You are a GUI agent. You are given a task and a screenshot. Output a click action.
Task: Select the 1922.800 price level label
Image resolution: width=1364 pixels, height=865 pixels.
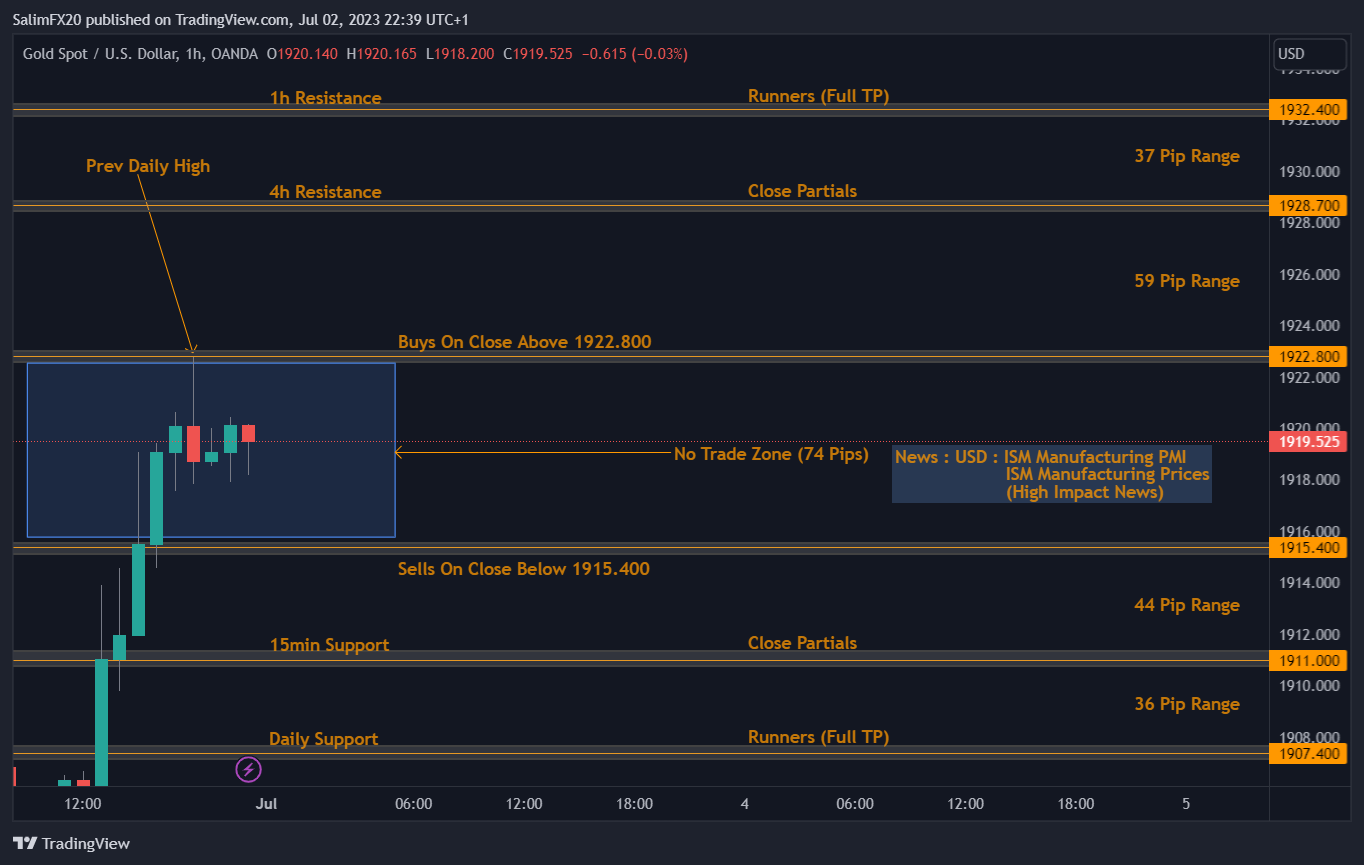point(1308,356)
